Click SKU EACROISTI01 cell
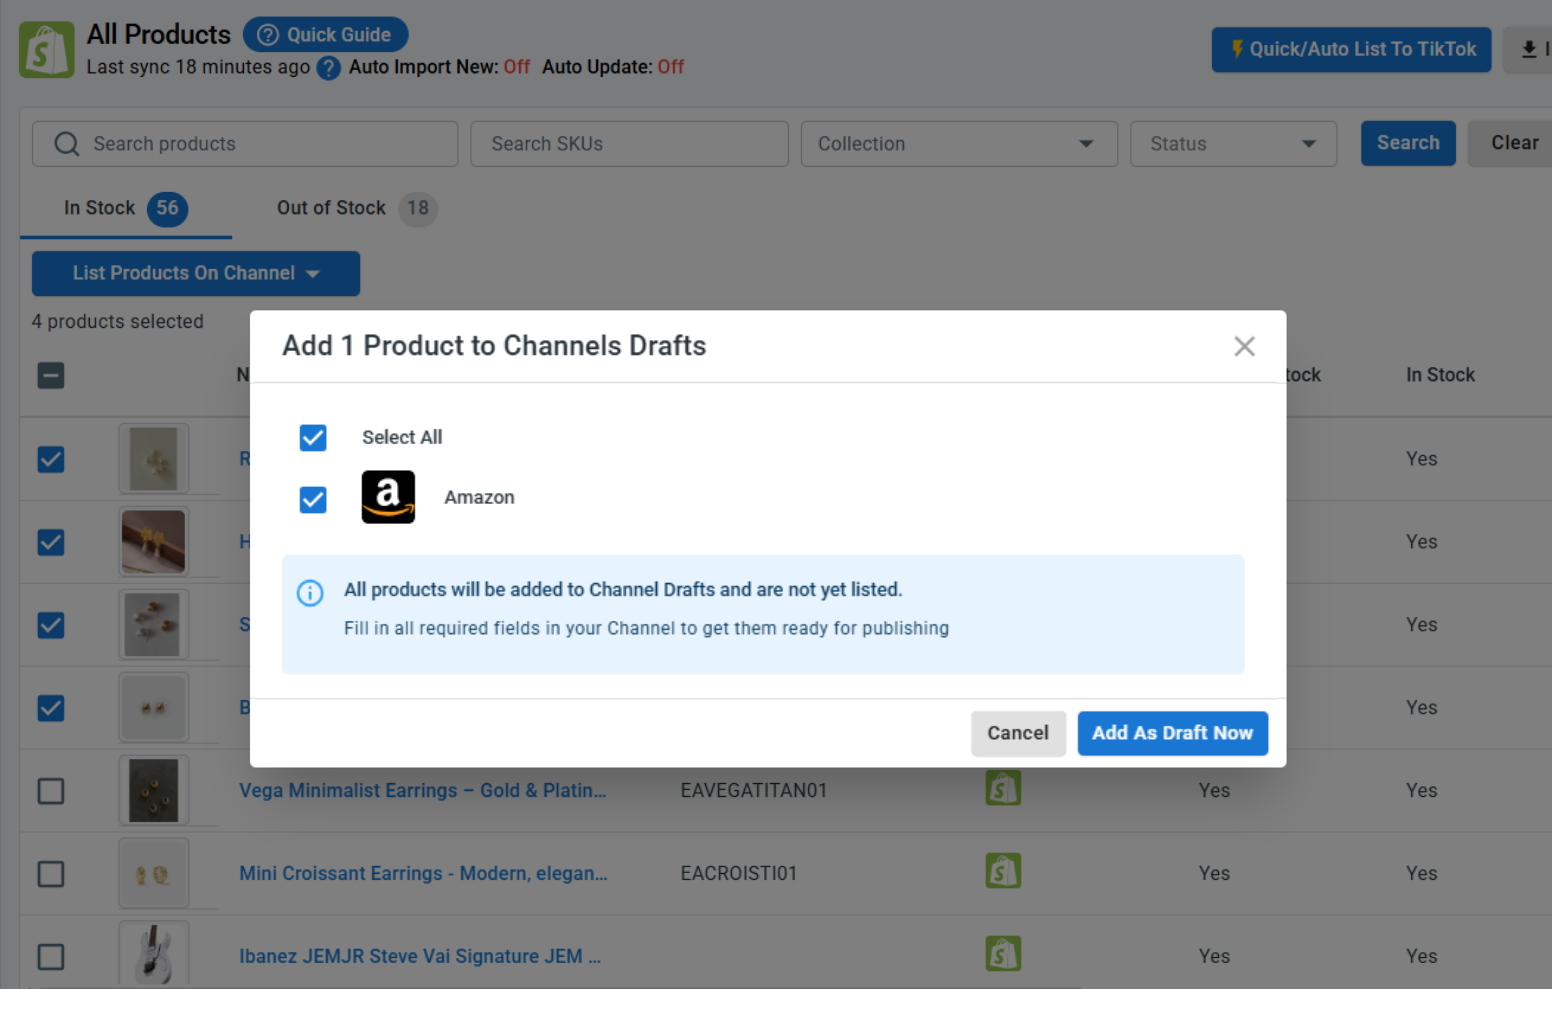The width and height of the screenshot is (1552, 1024). 739,874
